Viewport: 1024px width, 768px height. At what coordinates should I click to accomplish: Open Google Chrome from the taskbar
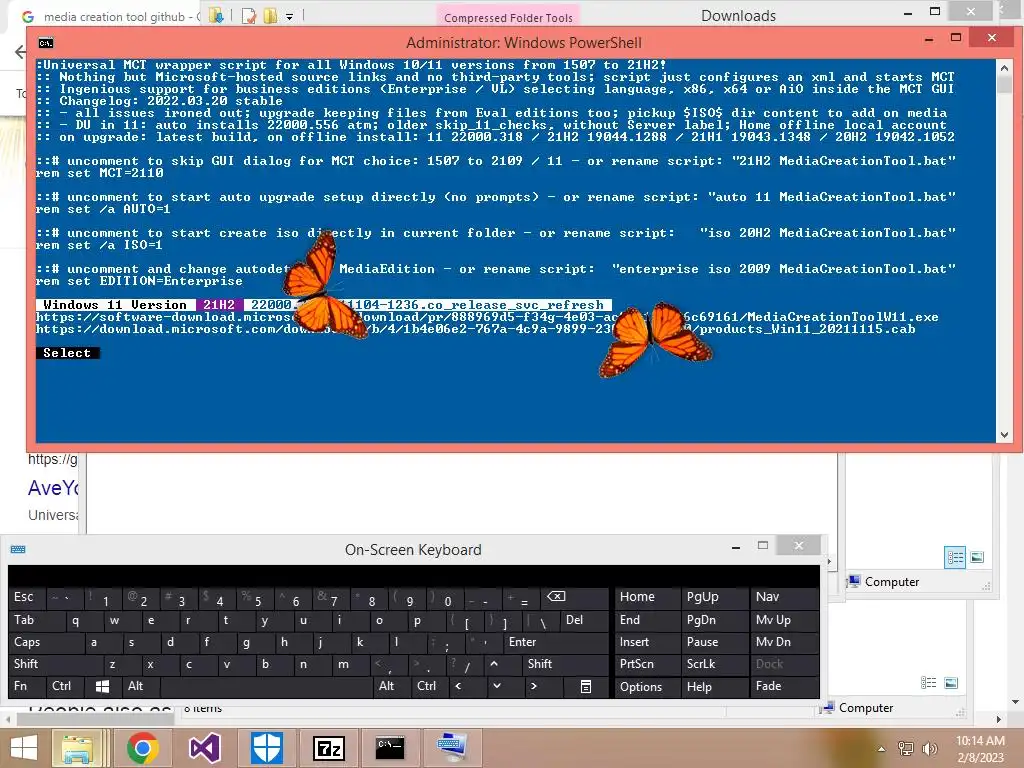coord(143,748)
